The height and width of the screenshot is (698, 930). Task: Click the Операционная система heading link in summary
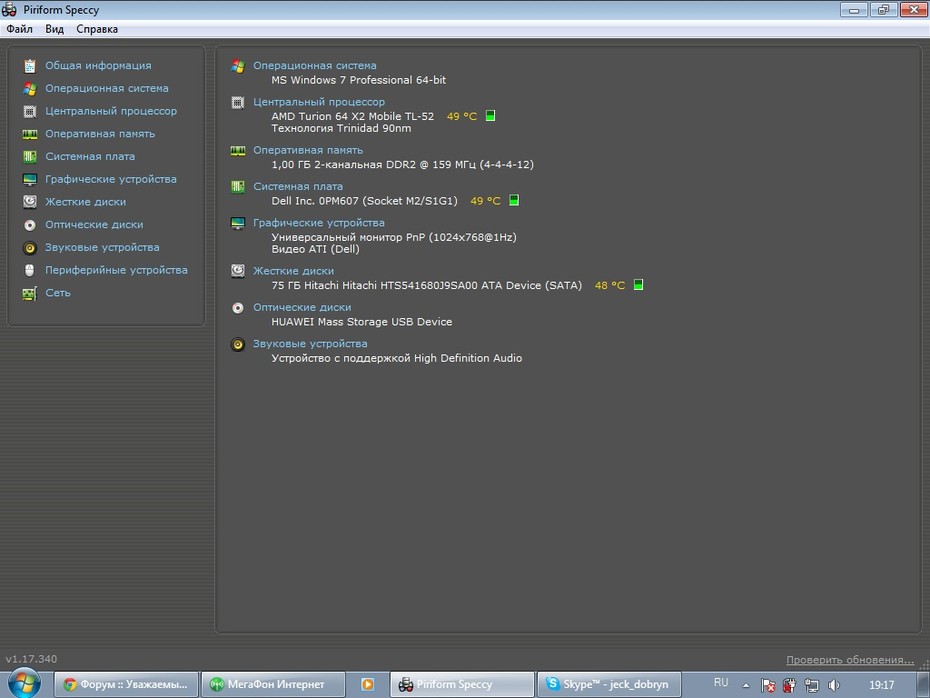pos(315,66)
